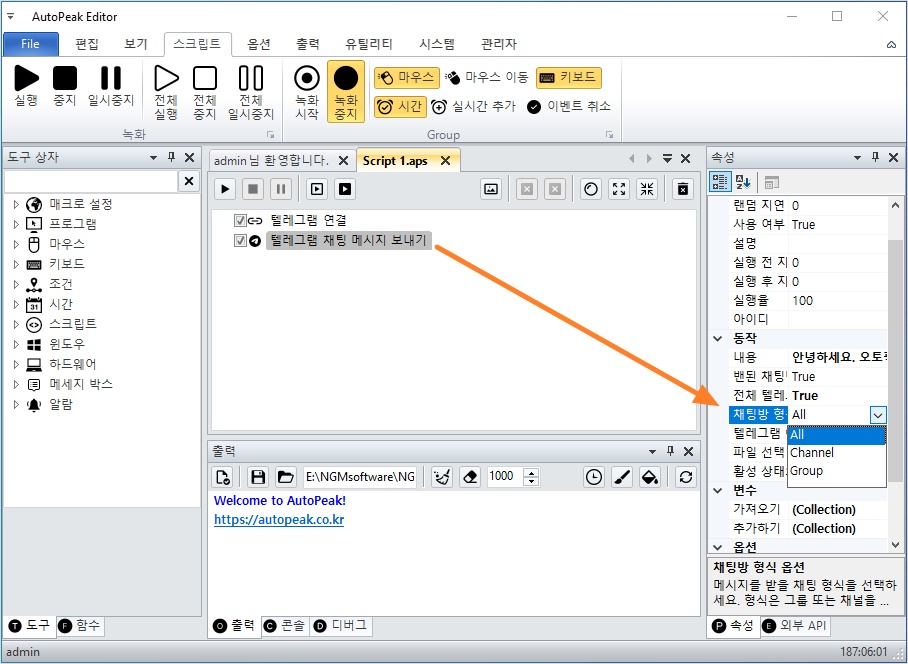Select 하드웨어 in the toolbox tree
The image size is (908, 664).
point(73,364)
